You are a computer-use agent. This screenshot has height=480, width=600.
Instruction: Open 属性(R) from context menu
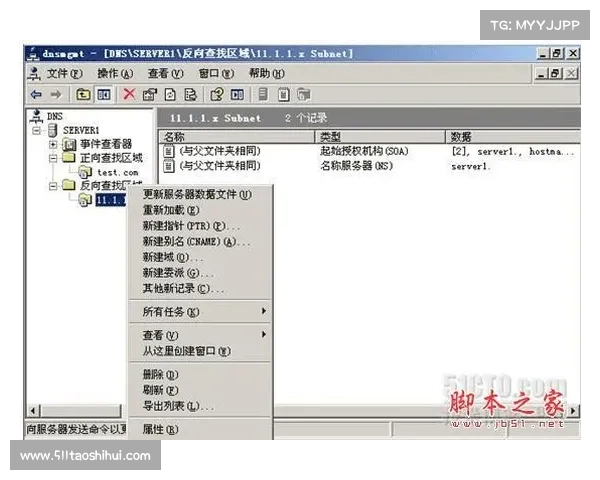(x=201, y=429)
